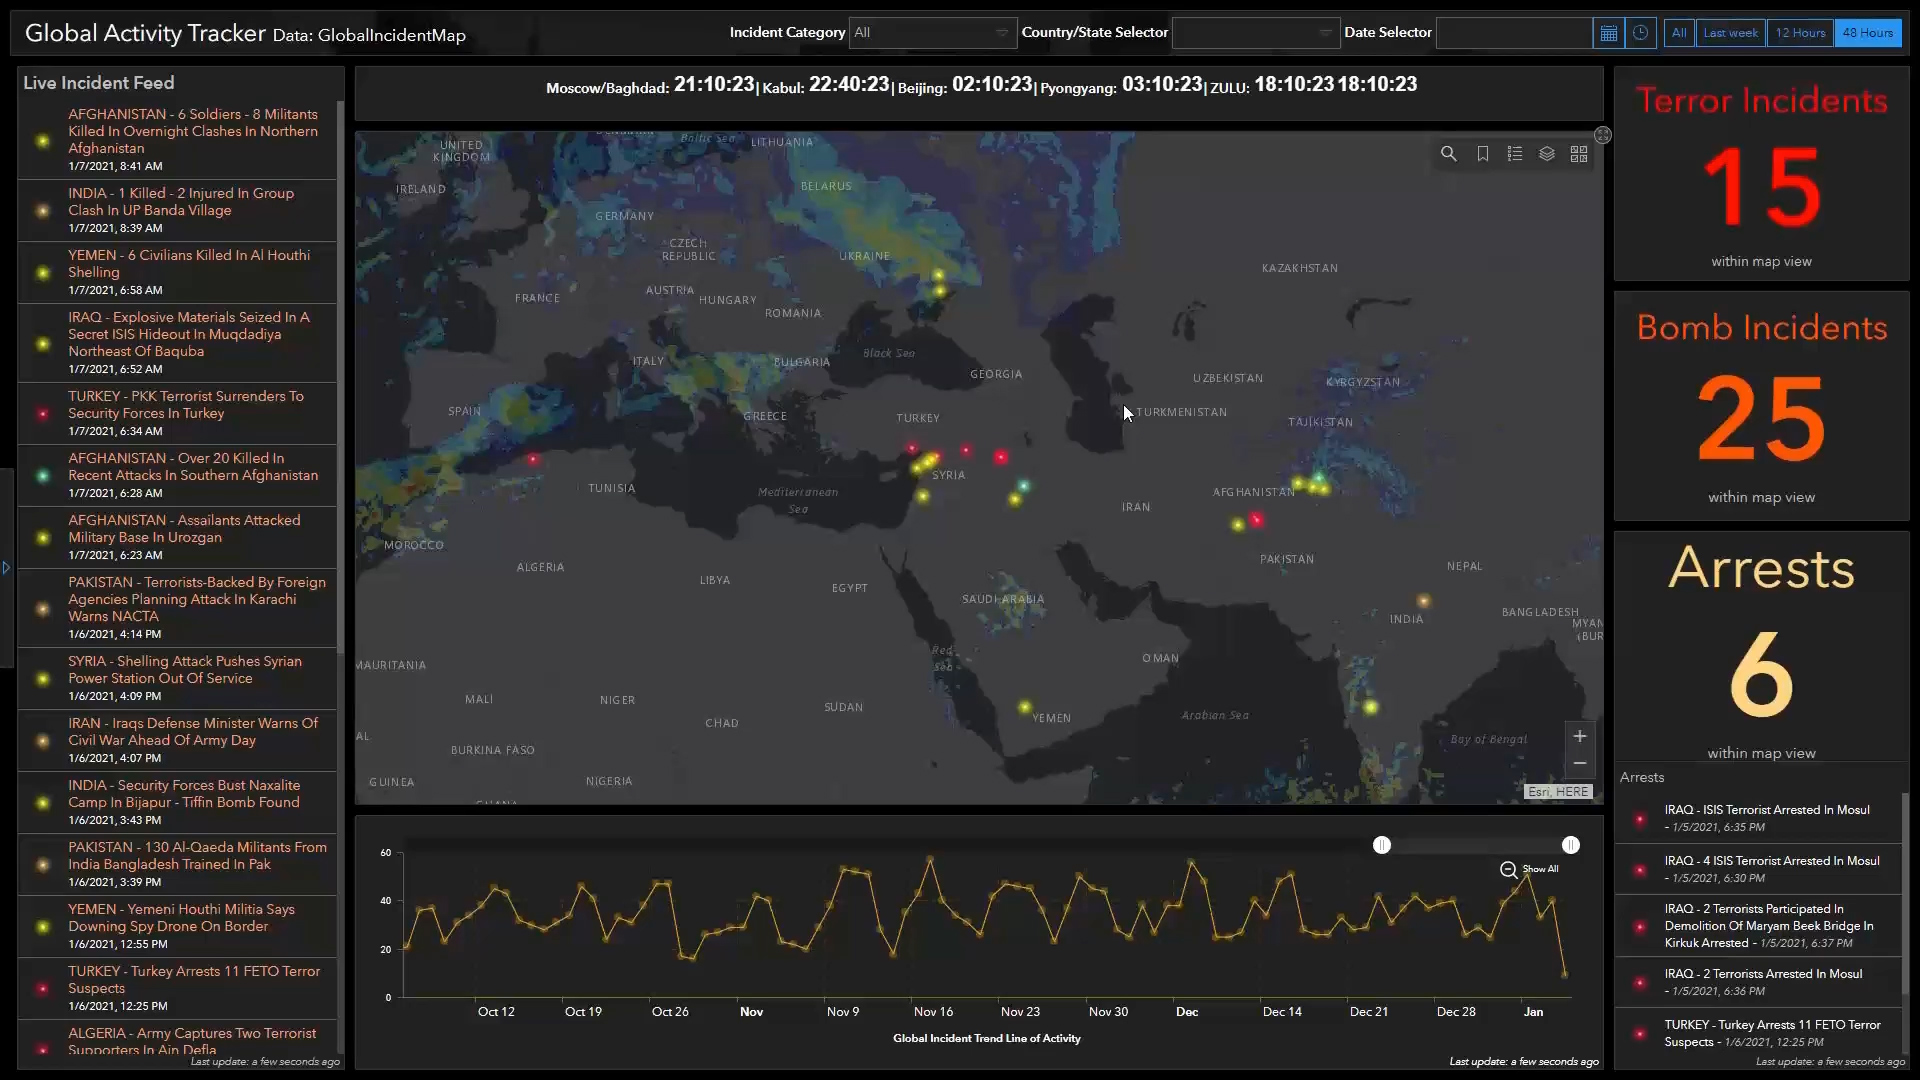Image resolution: width=1920 pixels, height=1080 pixels.
Task: Click the left chart range slider handle
Action: pos(1381,846)
